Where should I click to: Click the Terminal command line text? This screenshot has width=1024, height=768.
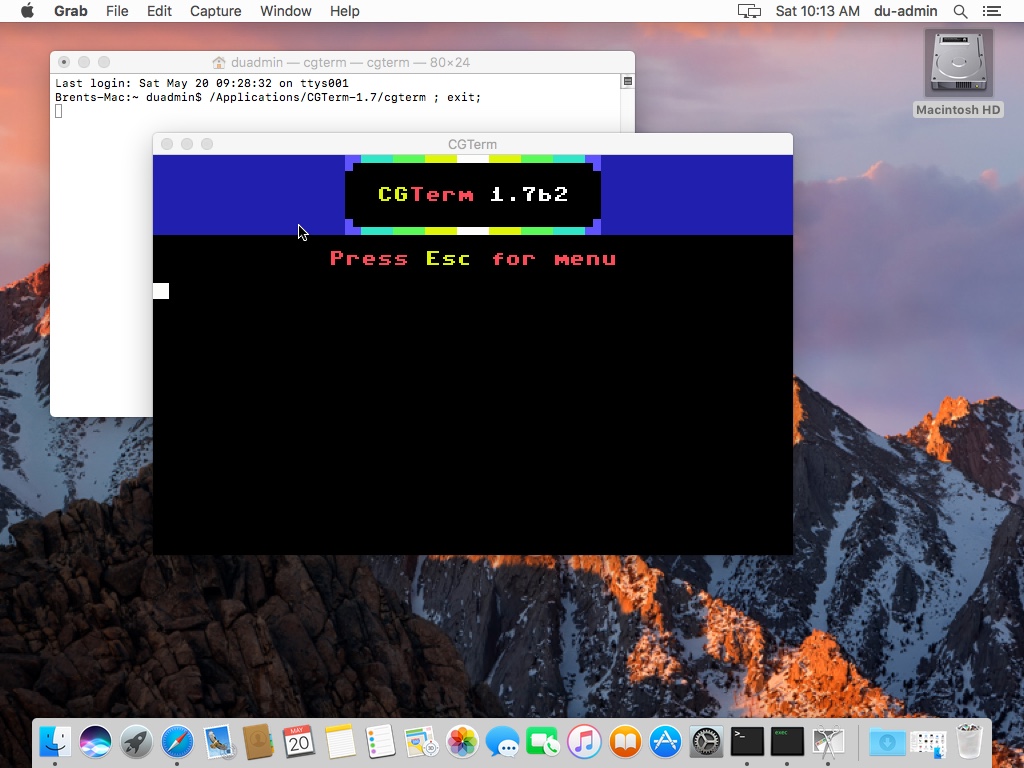[x=268, y=97]
